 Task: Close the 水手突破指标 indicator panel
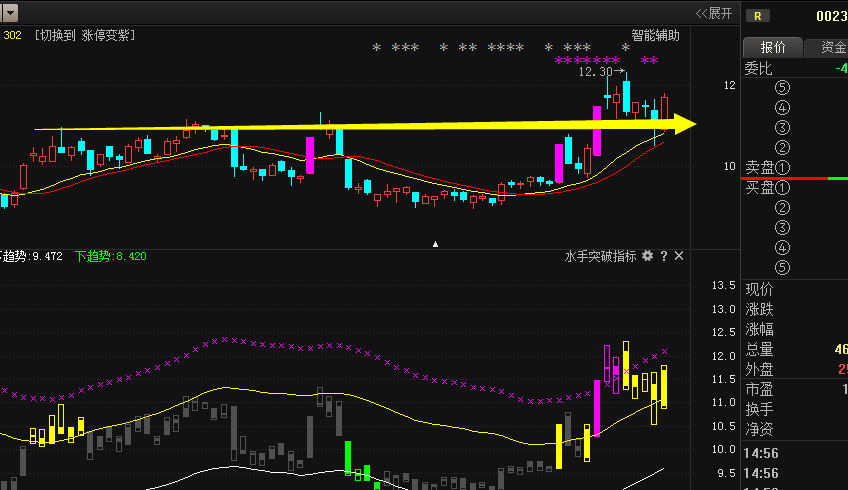[679, 256]
